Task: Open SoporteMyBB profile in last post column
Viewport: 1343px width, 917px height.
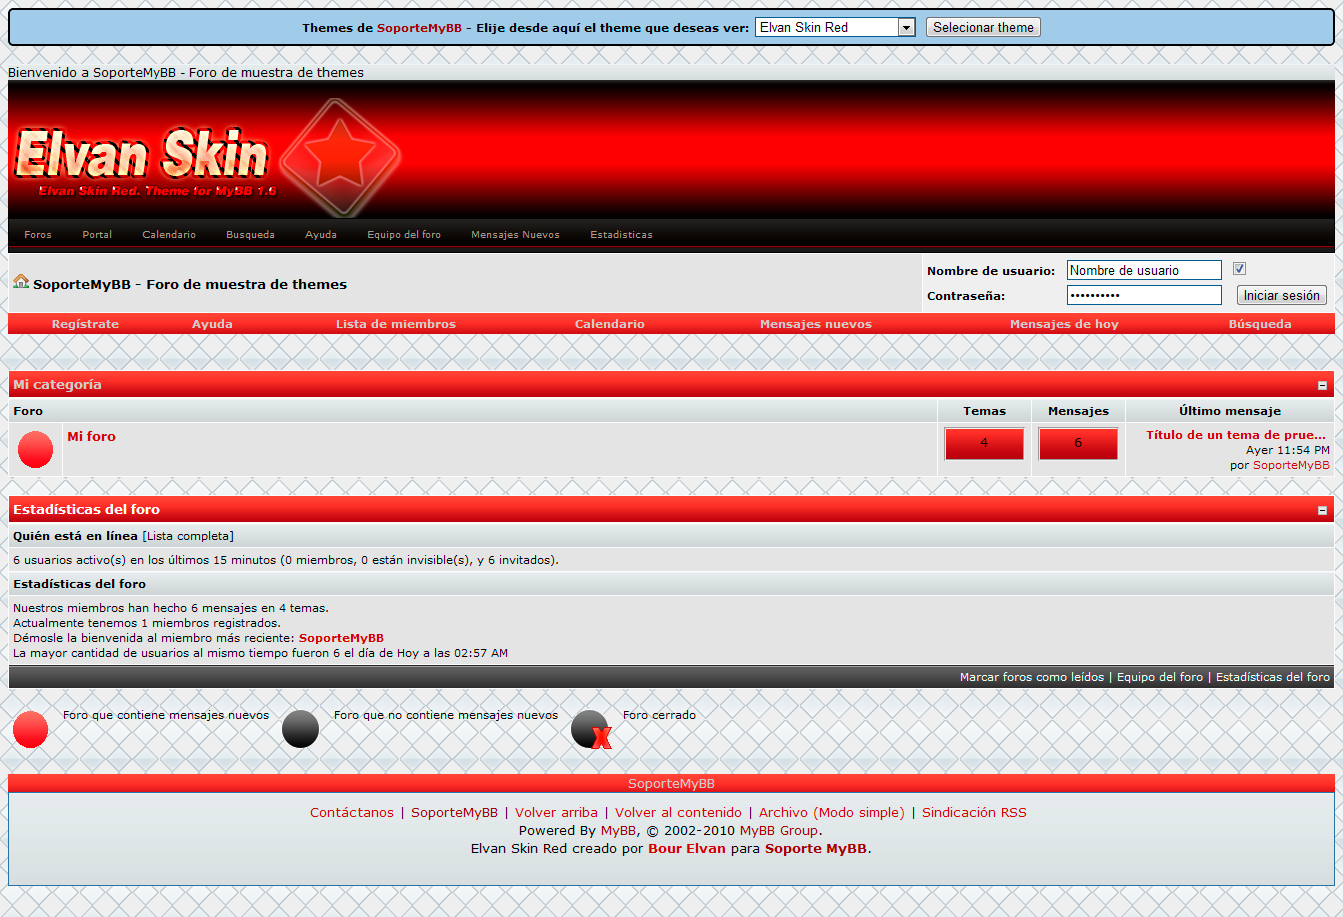Action: coord(1291,465)
